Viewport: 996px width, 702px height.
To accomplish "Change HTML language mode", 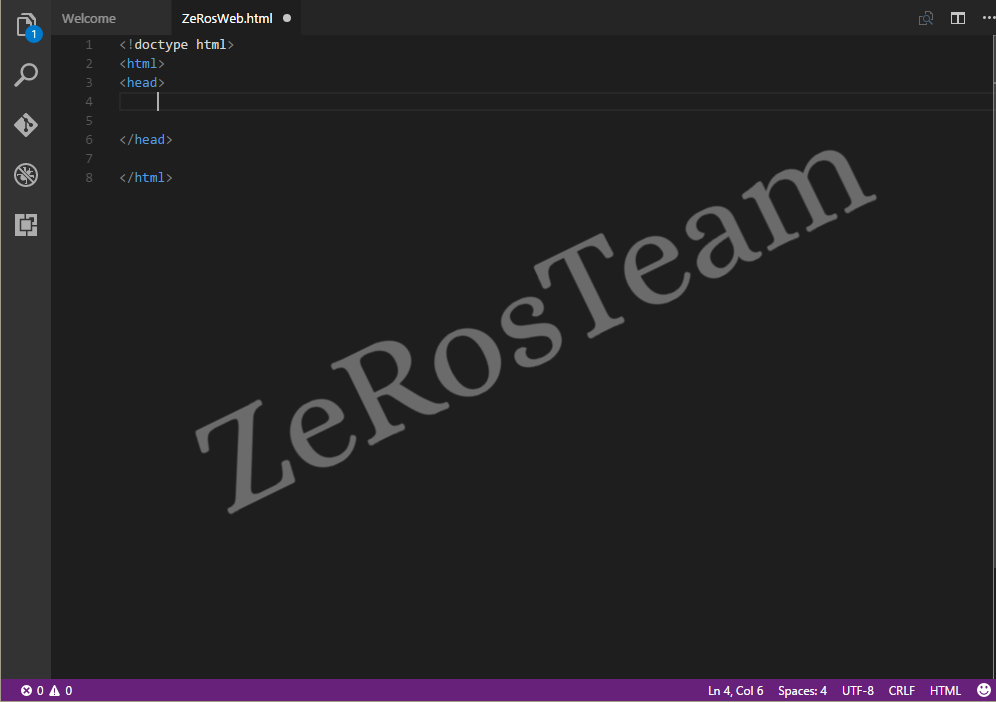I will pos(945,691).
